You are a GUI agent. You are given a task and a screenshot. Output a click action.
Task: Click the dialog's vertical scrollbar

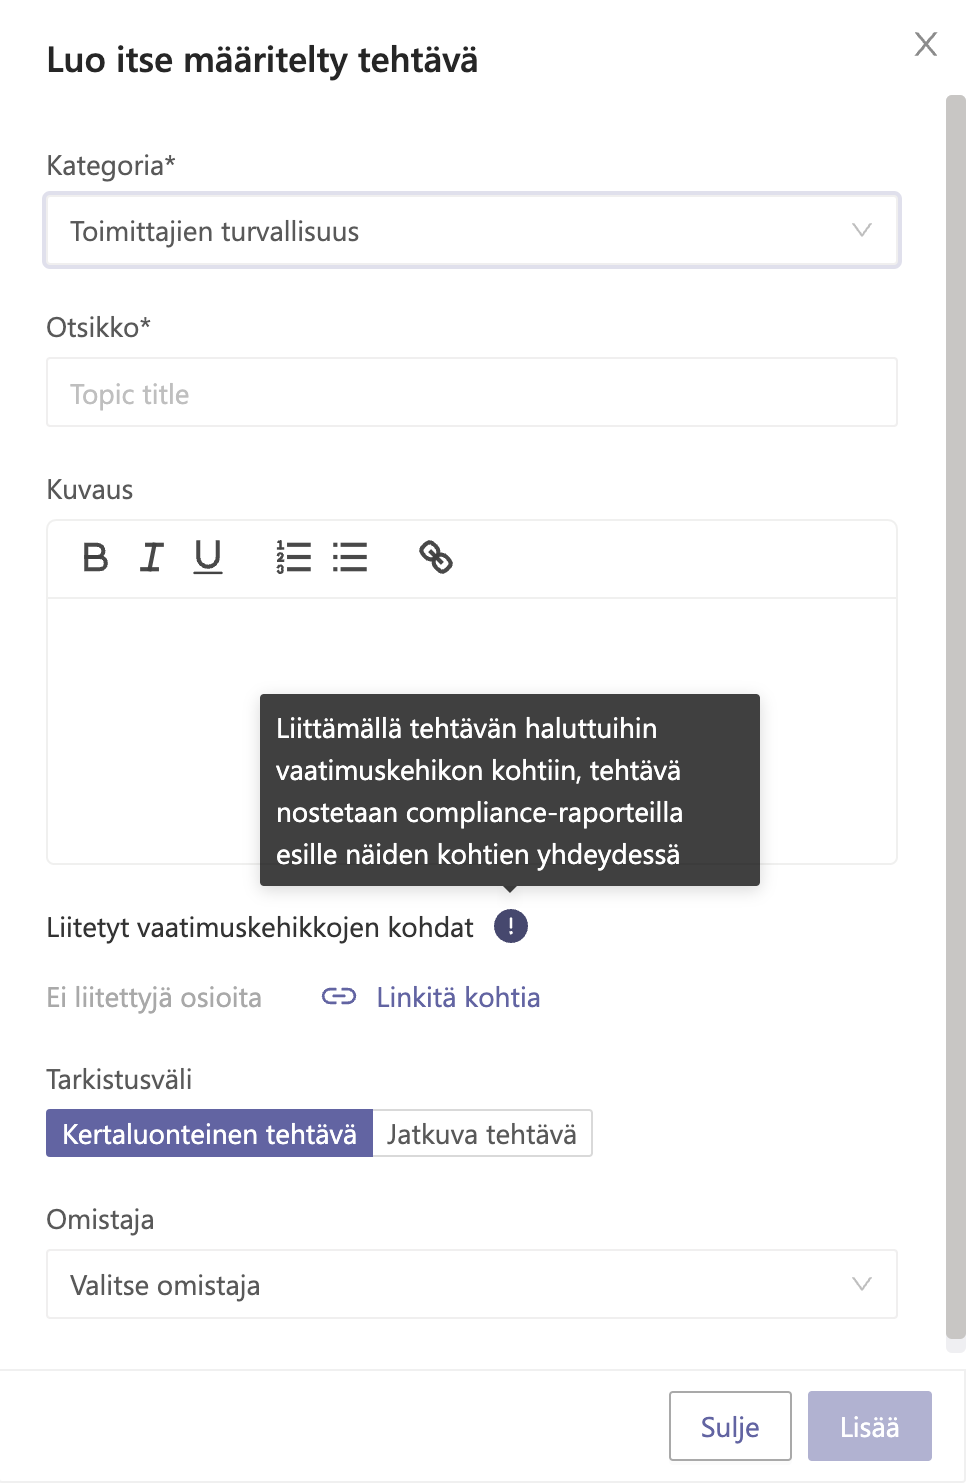tap(956, 717)
